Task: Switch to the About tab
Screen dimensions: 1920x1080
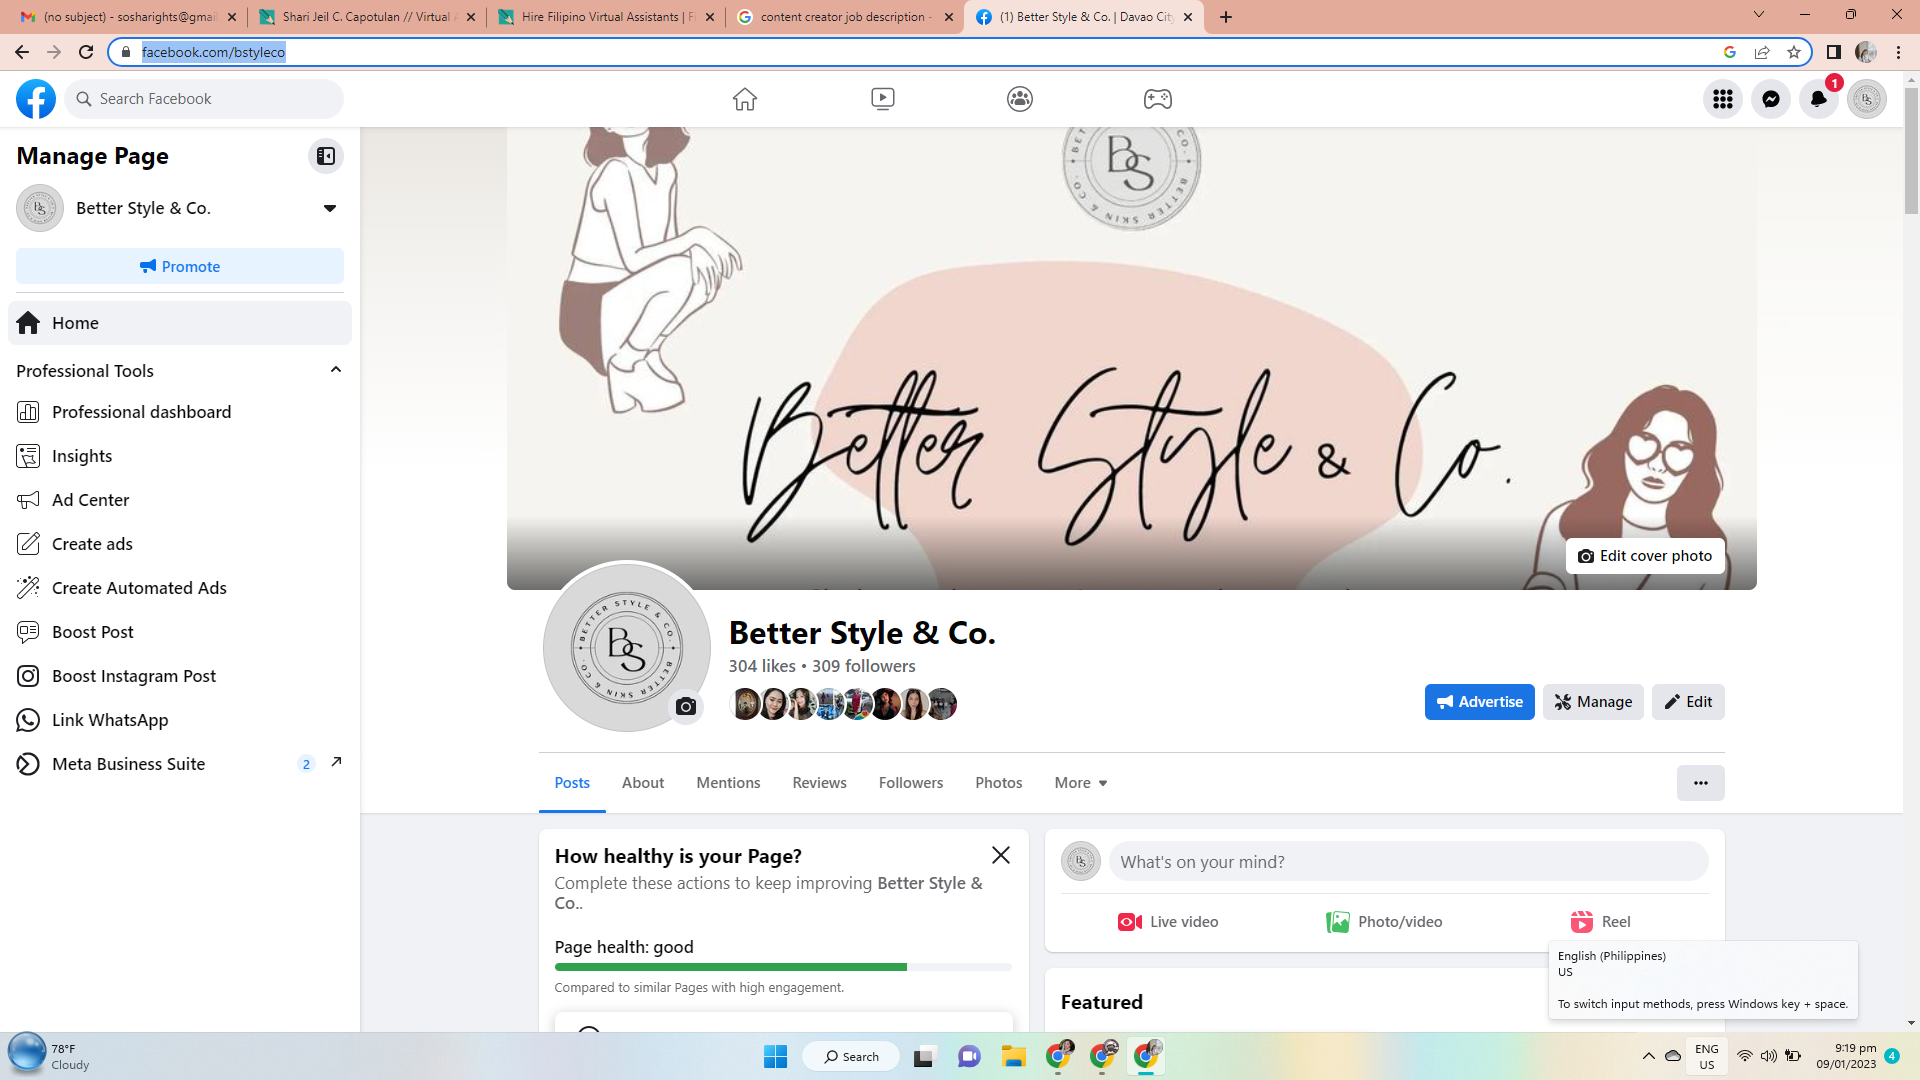Action: 642,783
